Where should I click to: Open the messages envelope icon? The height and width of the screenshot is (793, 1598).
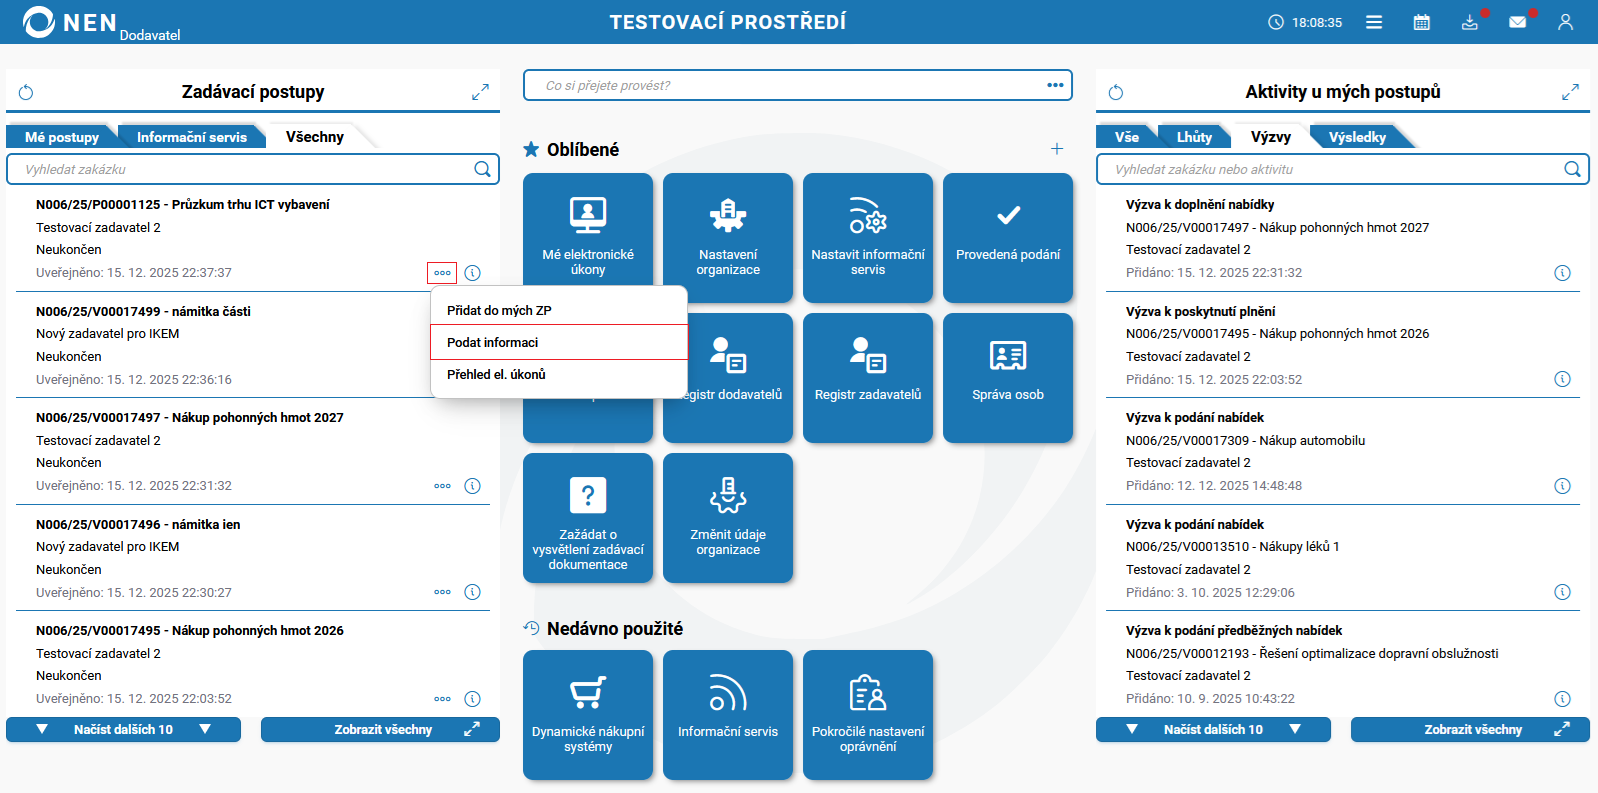(1518, 22)
